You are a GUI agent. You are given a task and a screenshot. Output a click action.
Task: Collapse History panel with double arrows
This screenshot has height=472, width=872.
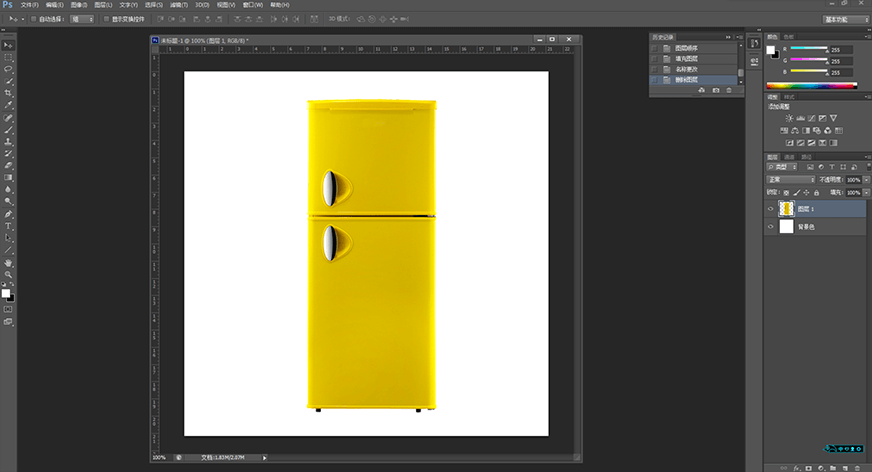(x=728, y=37)
